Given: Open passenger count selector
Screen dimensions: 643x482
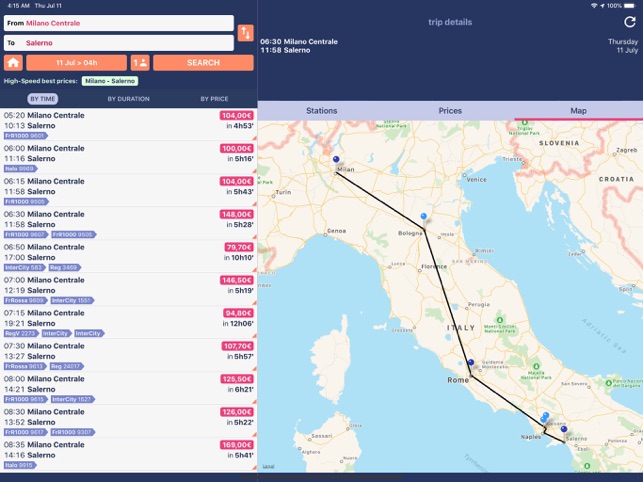Looking at the screenshot, I should tap(140, 63).
